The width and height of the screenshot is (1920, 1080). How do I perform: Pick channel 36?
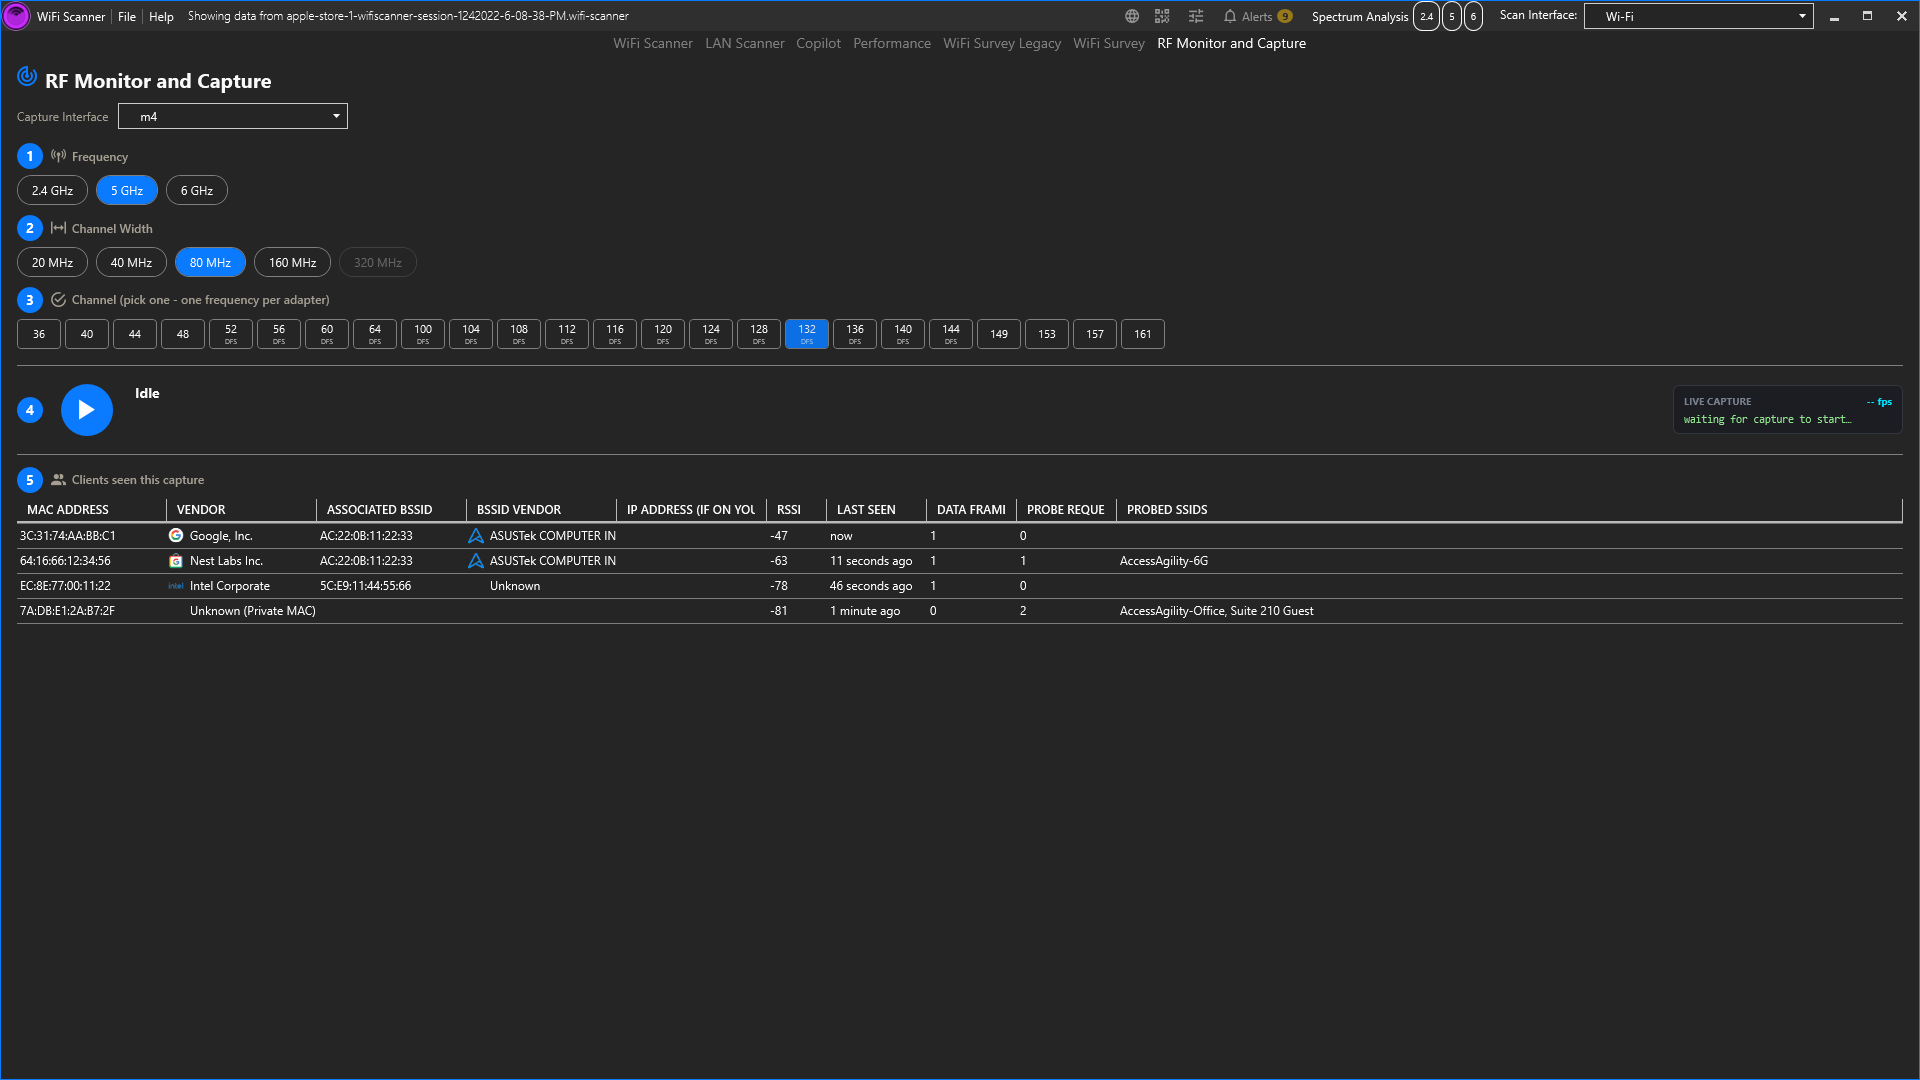39,334
